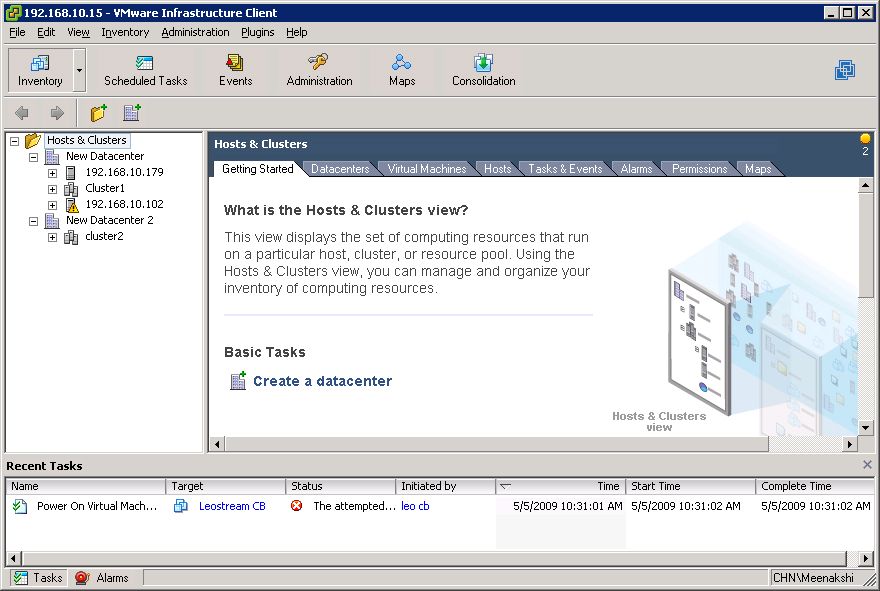
Task: Sort tasks by Start Time column
Action: pyautogui.click(x=690, y=486)
